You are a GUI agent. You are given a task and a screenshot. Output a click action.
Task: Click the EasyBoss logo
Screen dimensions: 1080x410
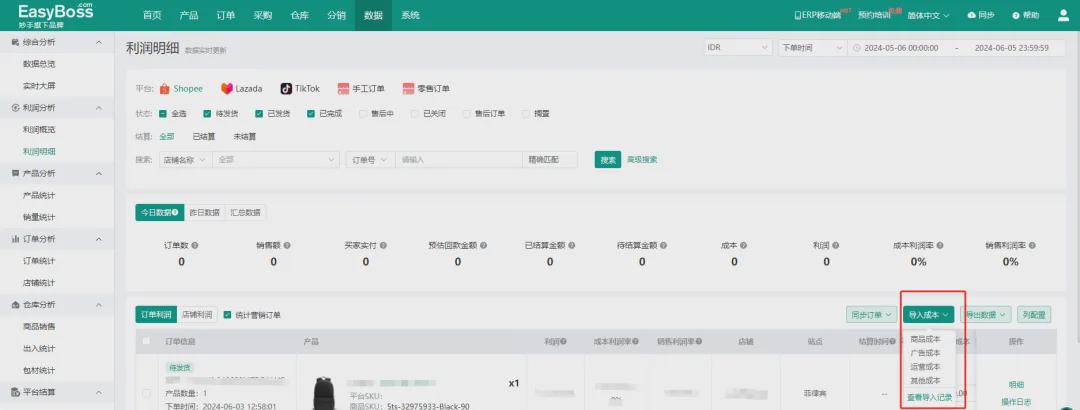55,14
